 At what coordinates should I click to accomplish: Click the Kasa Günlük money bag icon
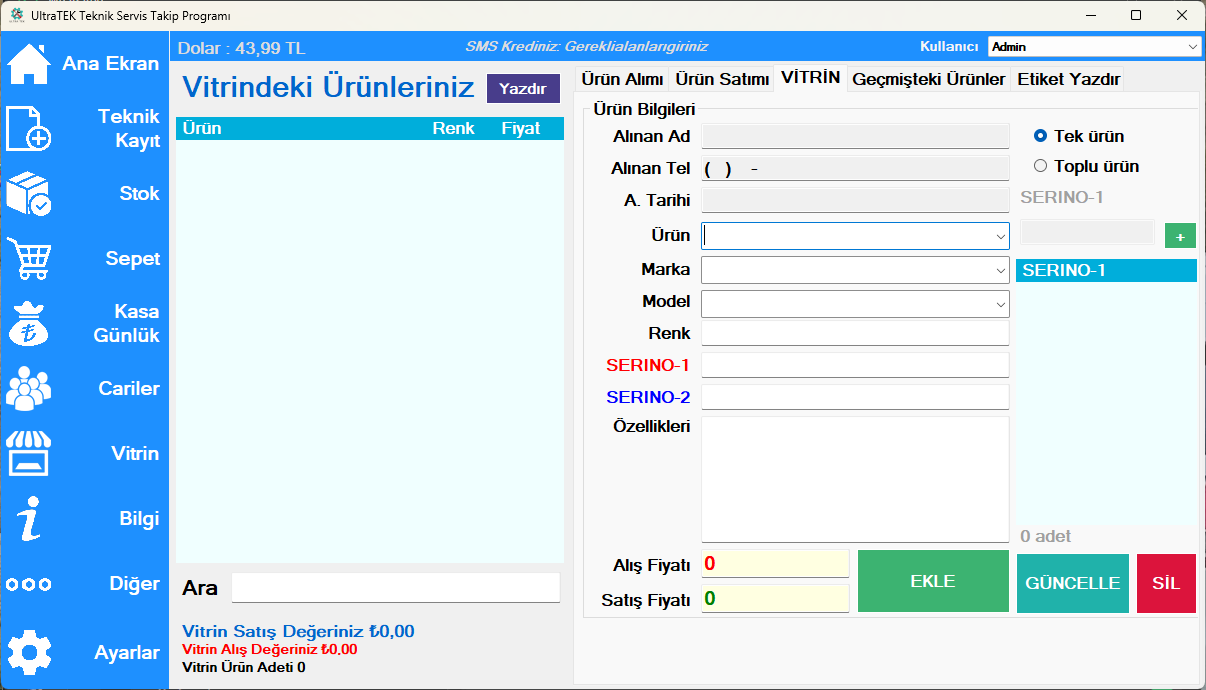29,324
